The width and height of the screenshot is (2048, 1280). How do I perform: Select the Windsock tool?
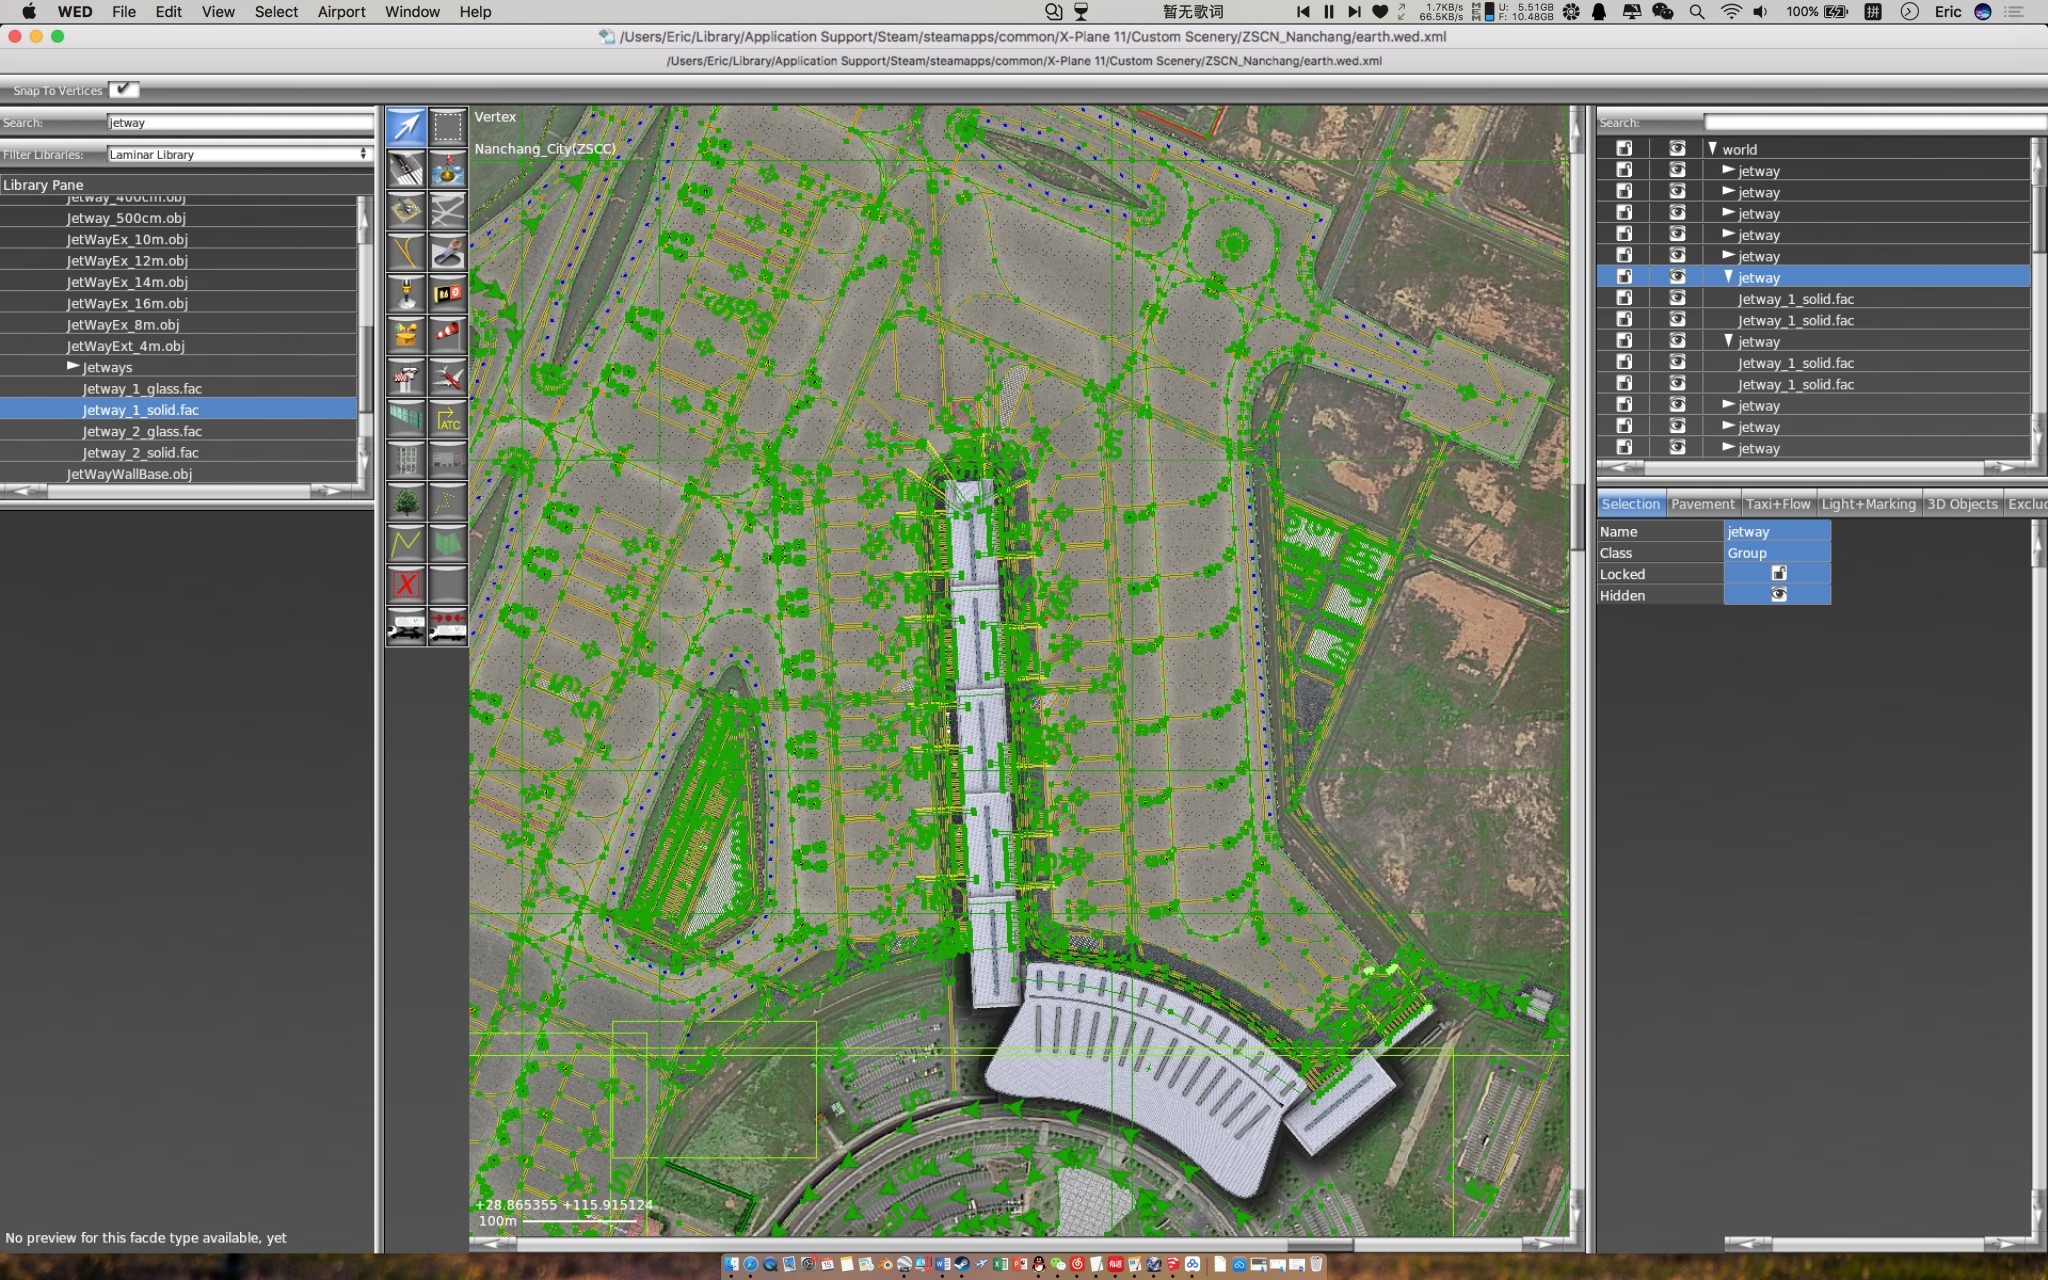point(448,335)
